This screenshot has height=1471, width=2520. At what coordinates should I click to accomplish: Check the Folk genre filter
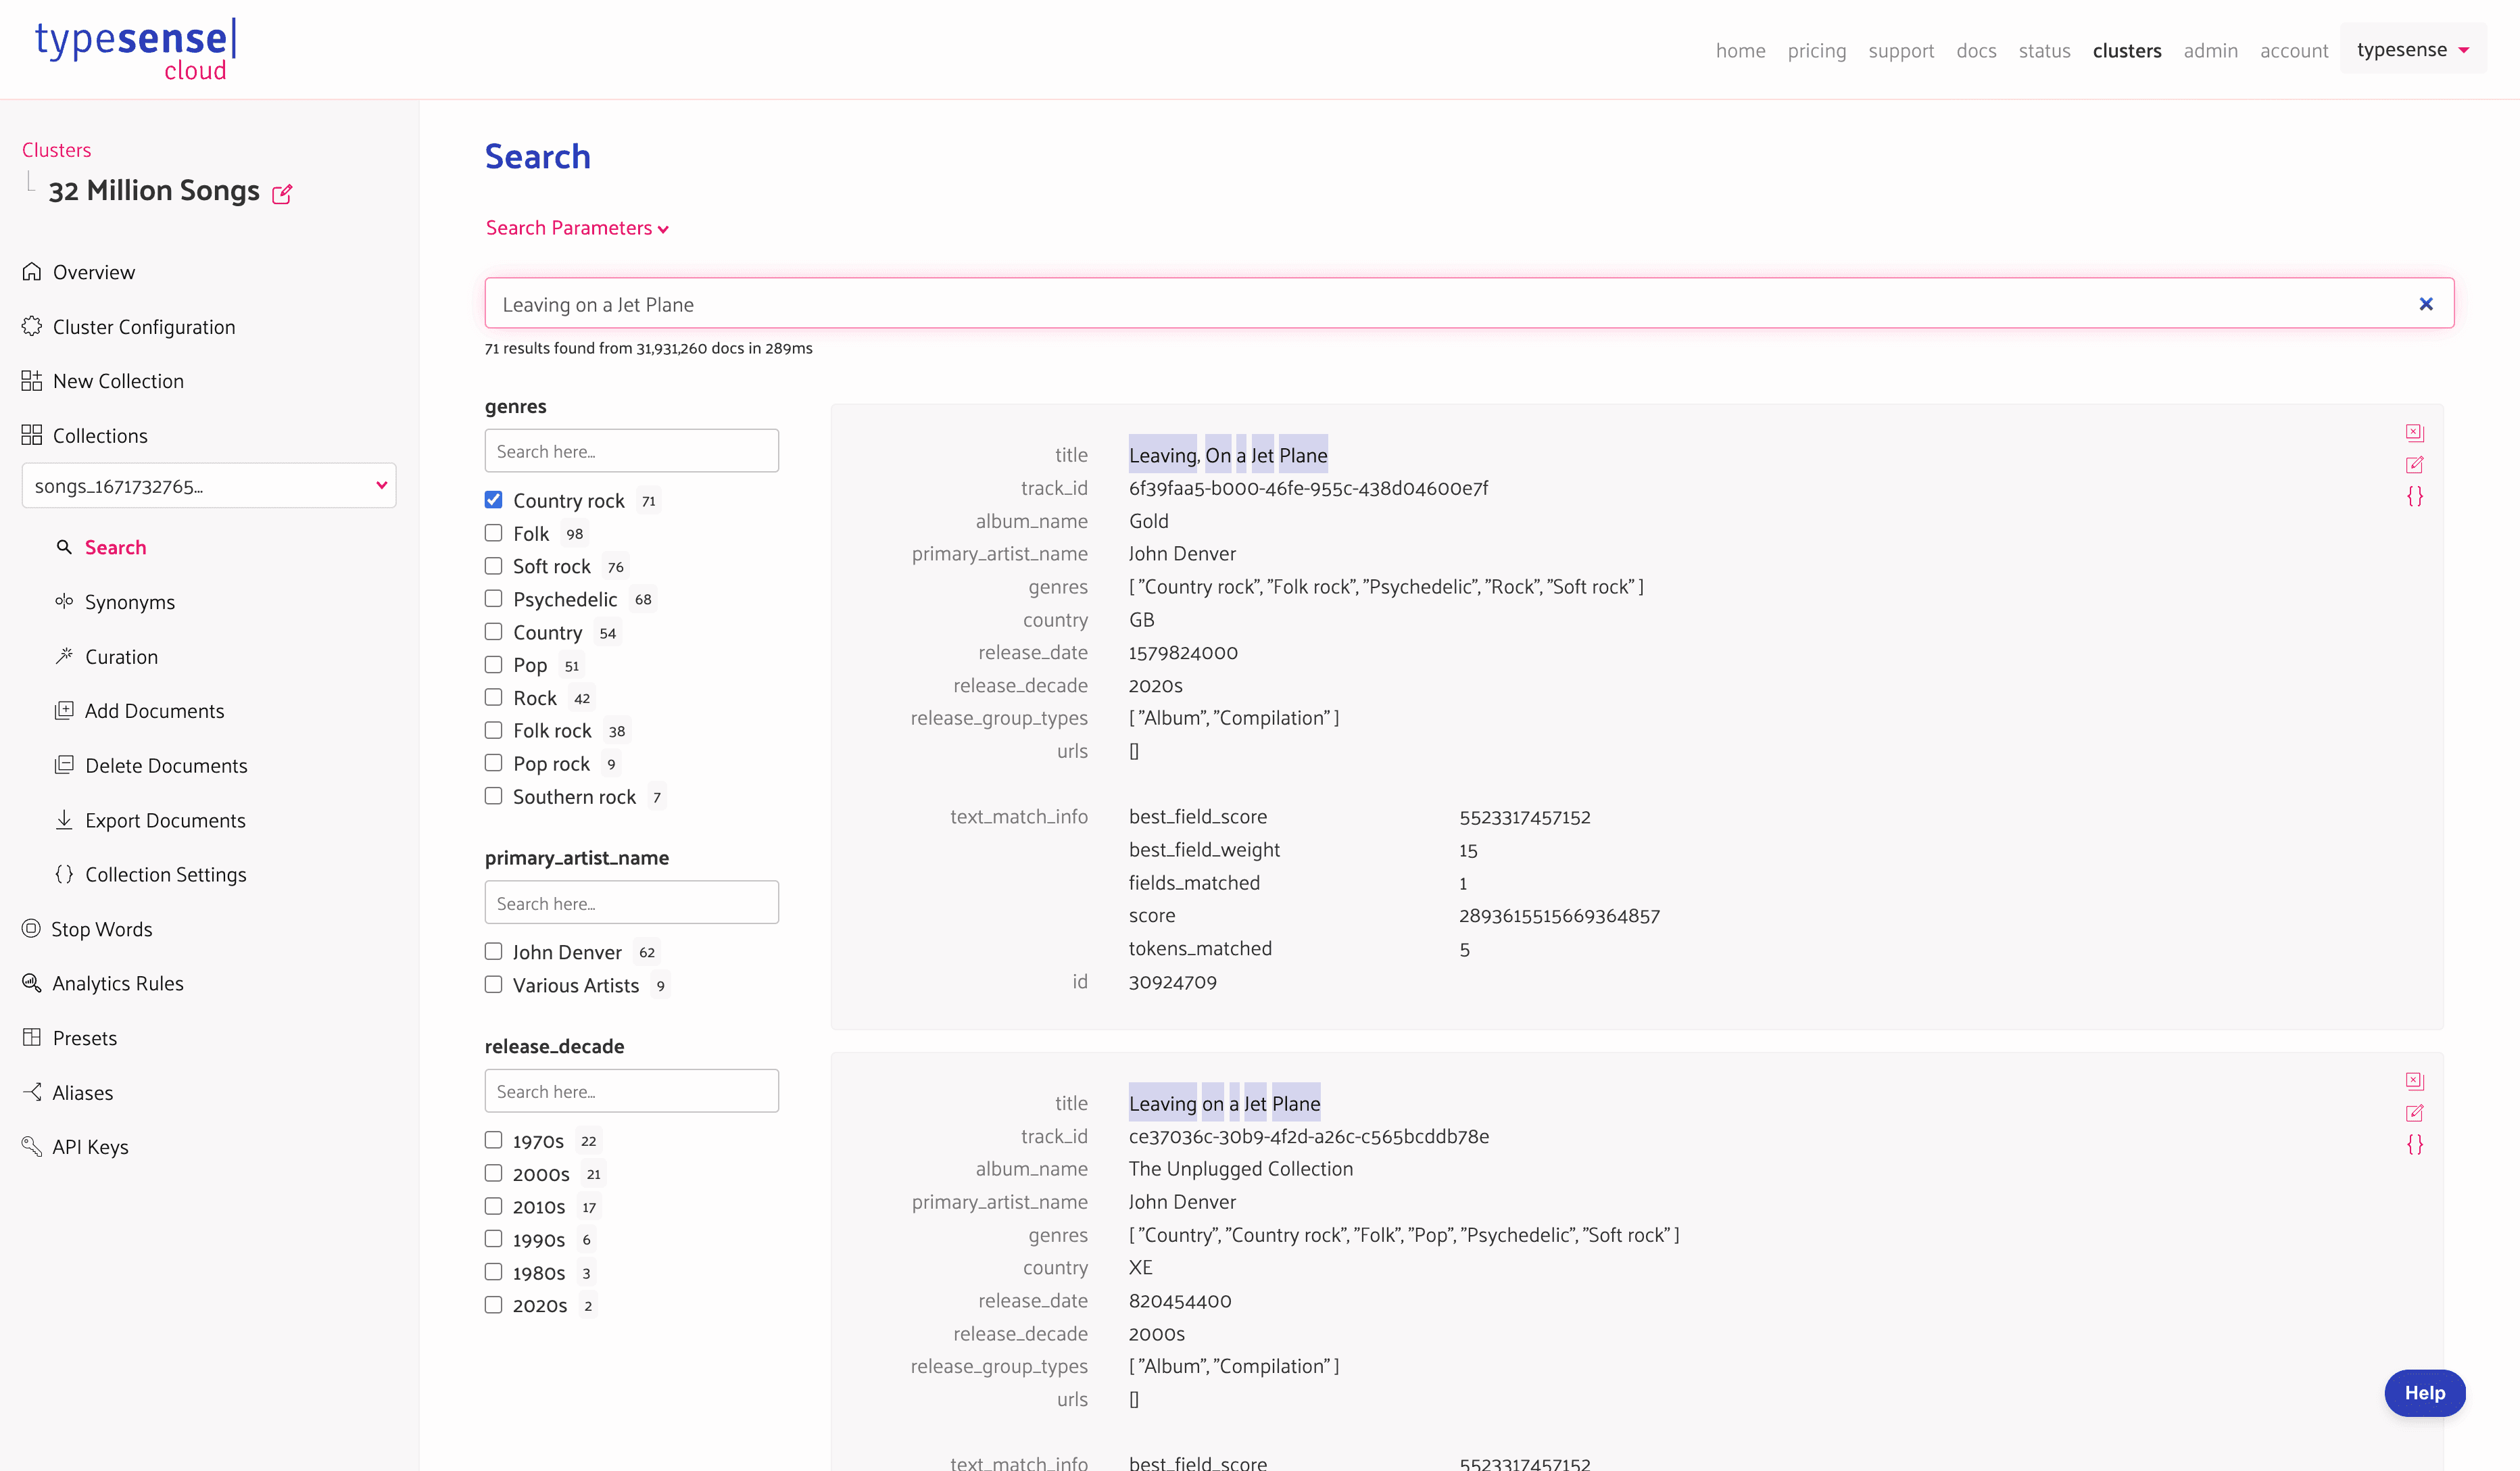point(493,533)
